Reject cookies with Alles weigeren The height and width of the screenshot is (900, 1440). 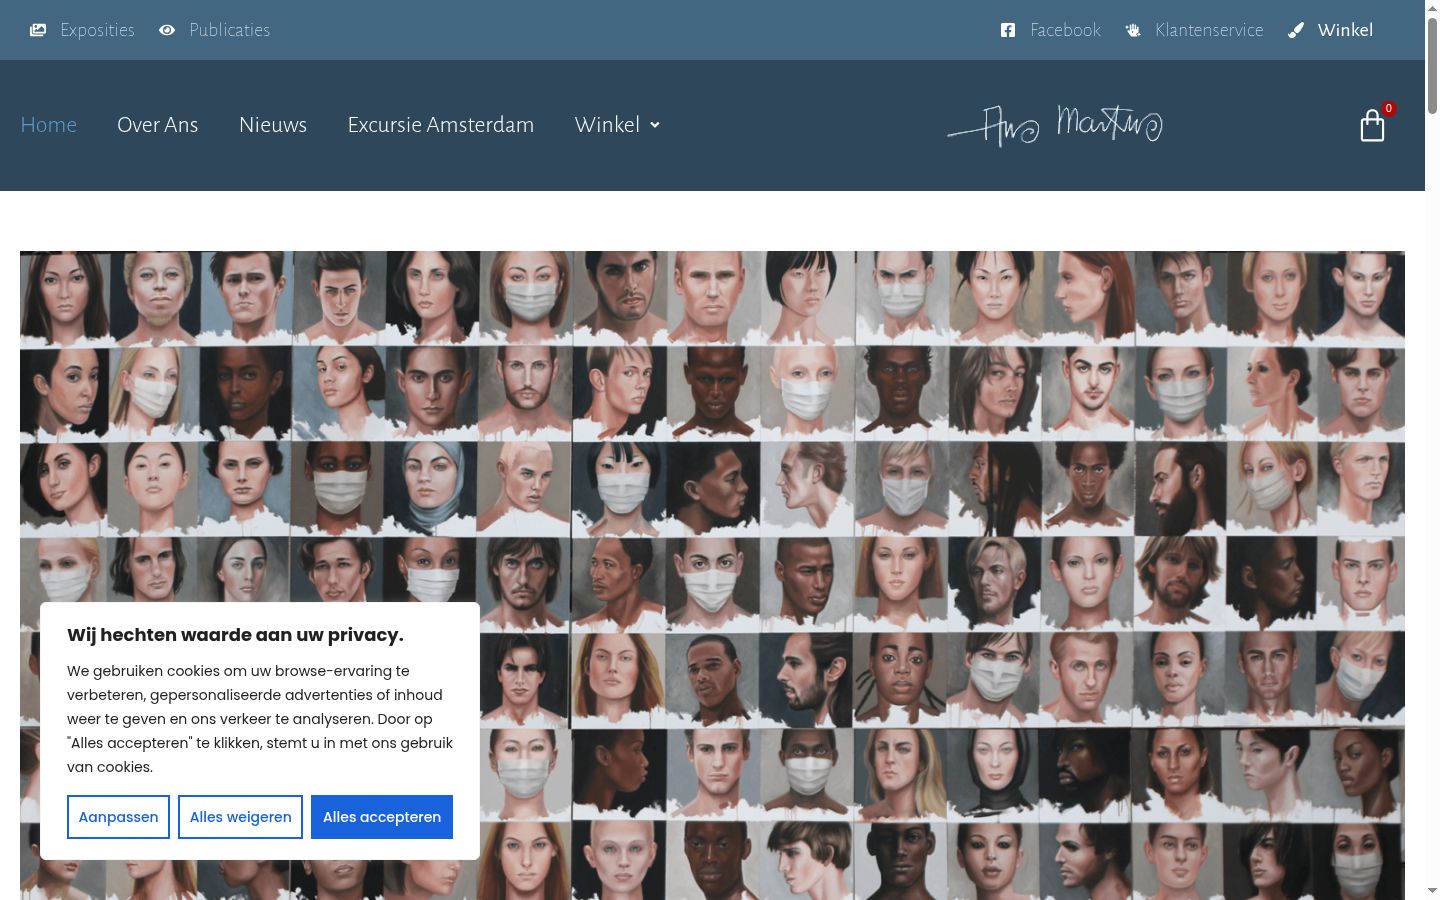tap(240, 817)
